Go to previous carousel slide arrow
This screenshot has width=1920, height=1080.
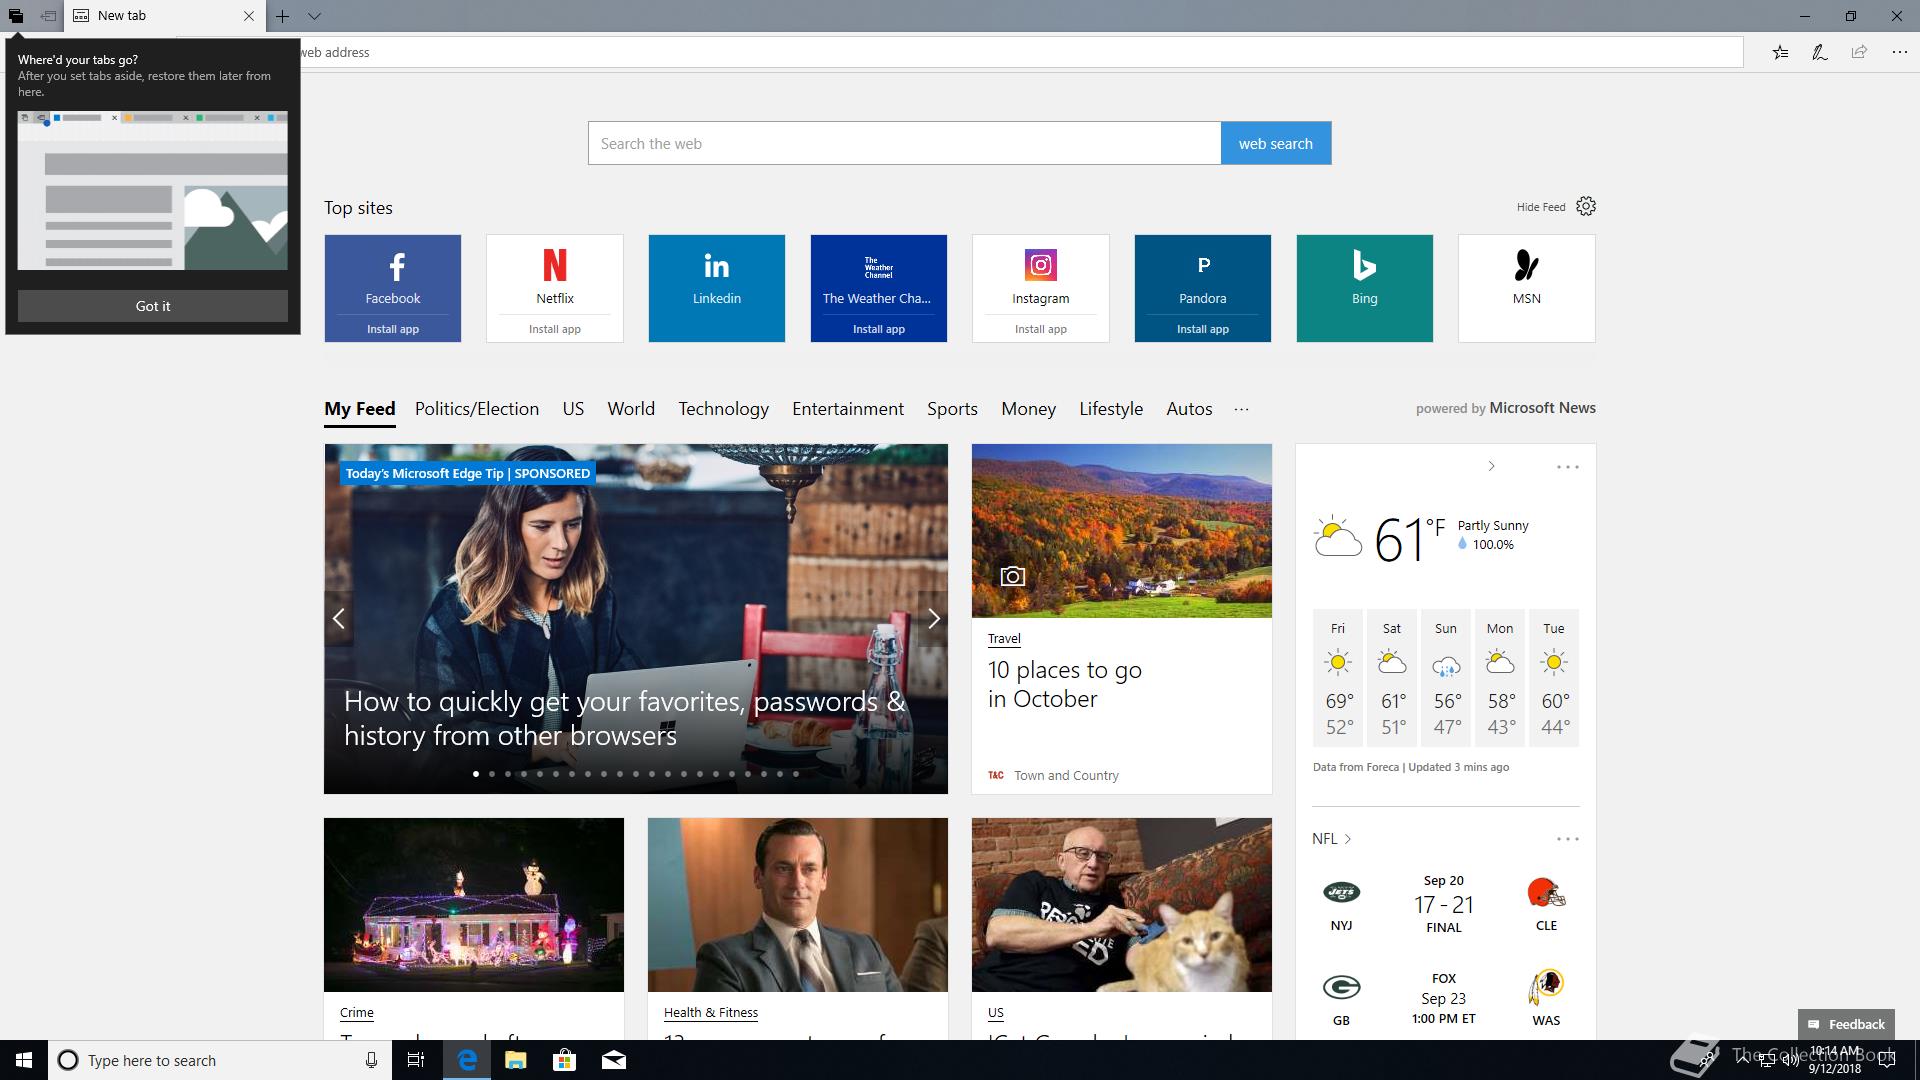click(x=339, y=619)
